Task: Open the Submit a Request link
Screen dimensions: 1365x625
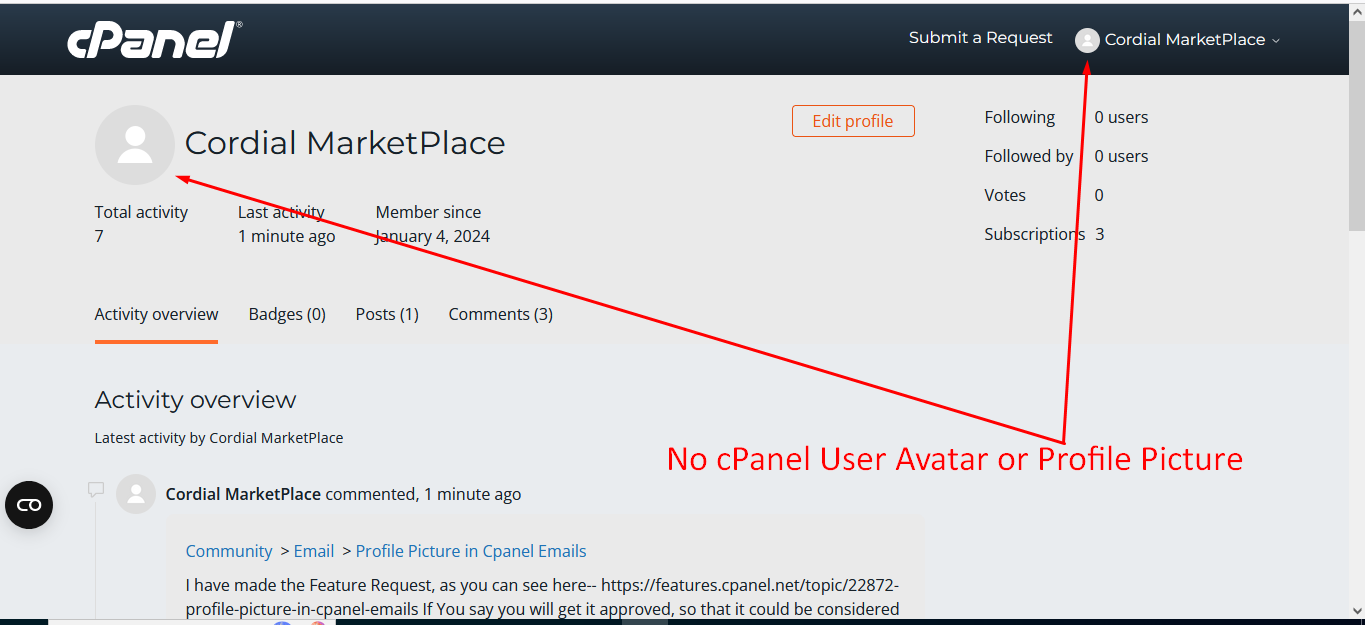Action: click(980, 38)
